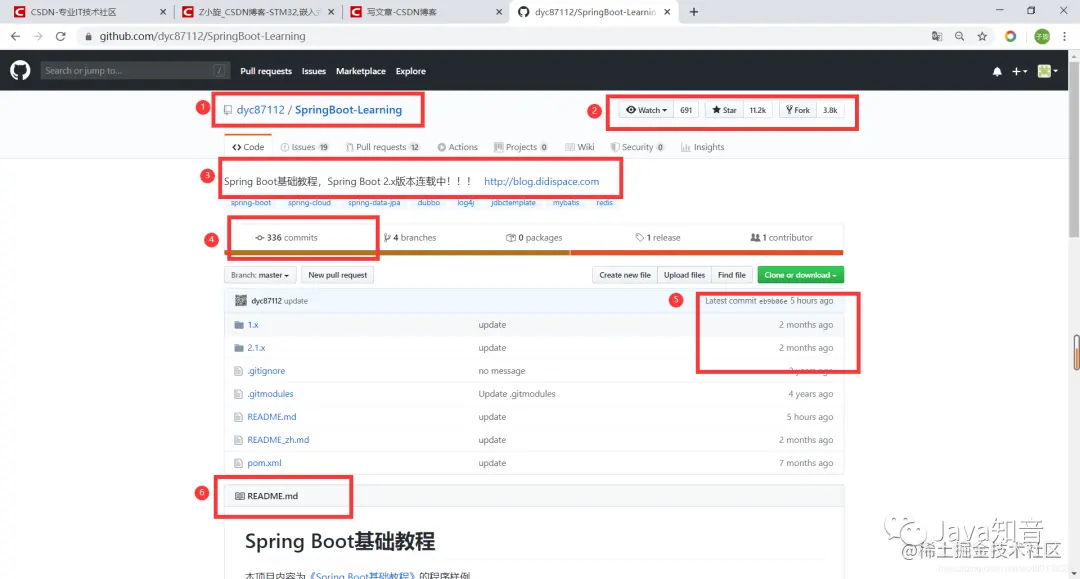
Task: Click the translate page icon
Action: point(937,36)
